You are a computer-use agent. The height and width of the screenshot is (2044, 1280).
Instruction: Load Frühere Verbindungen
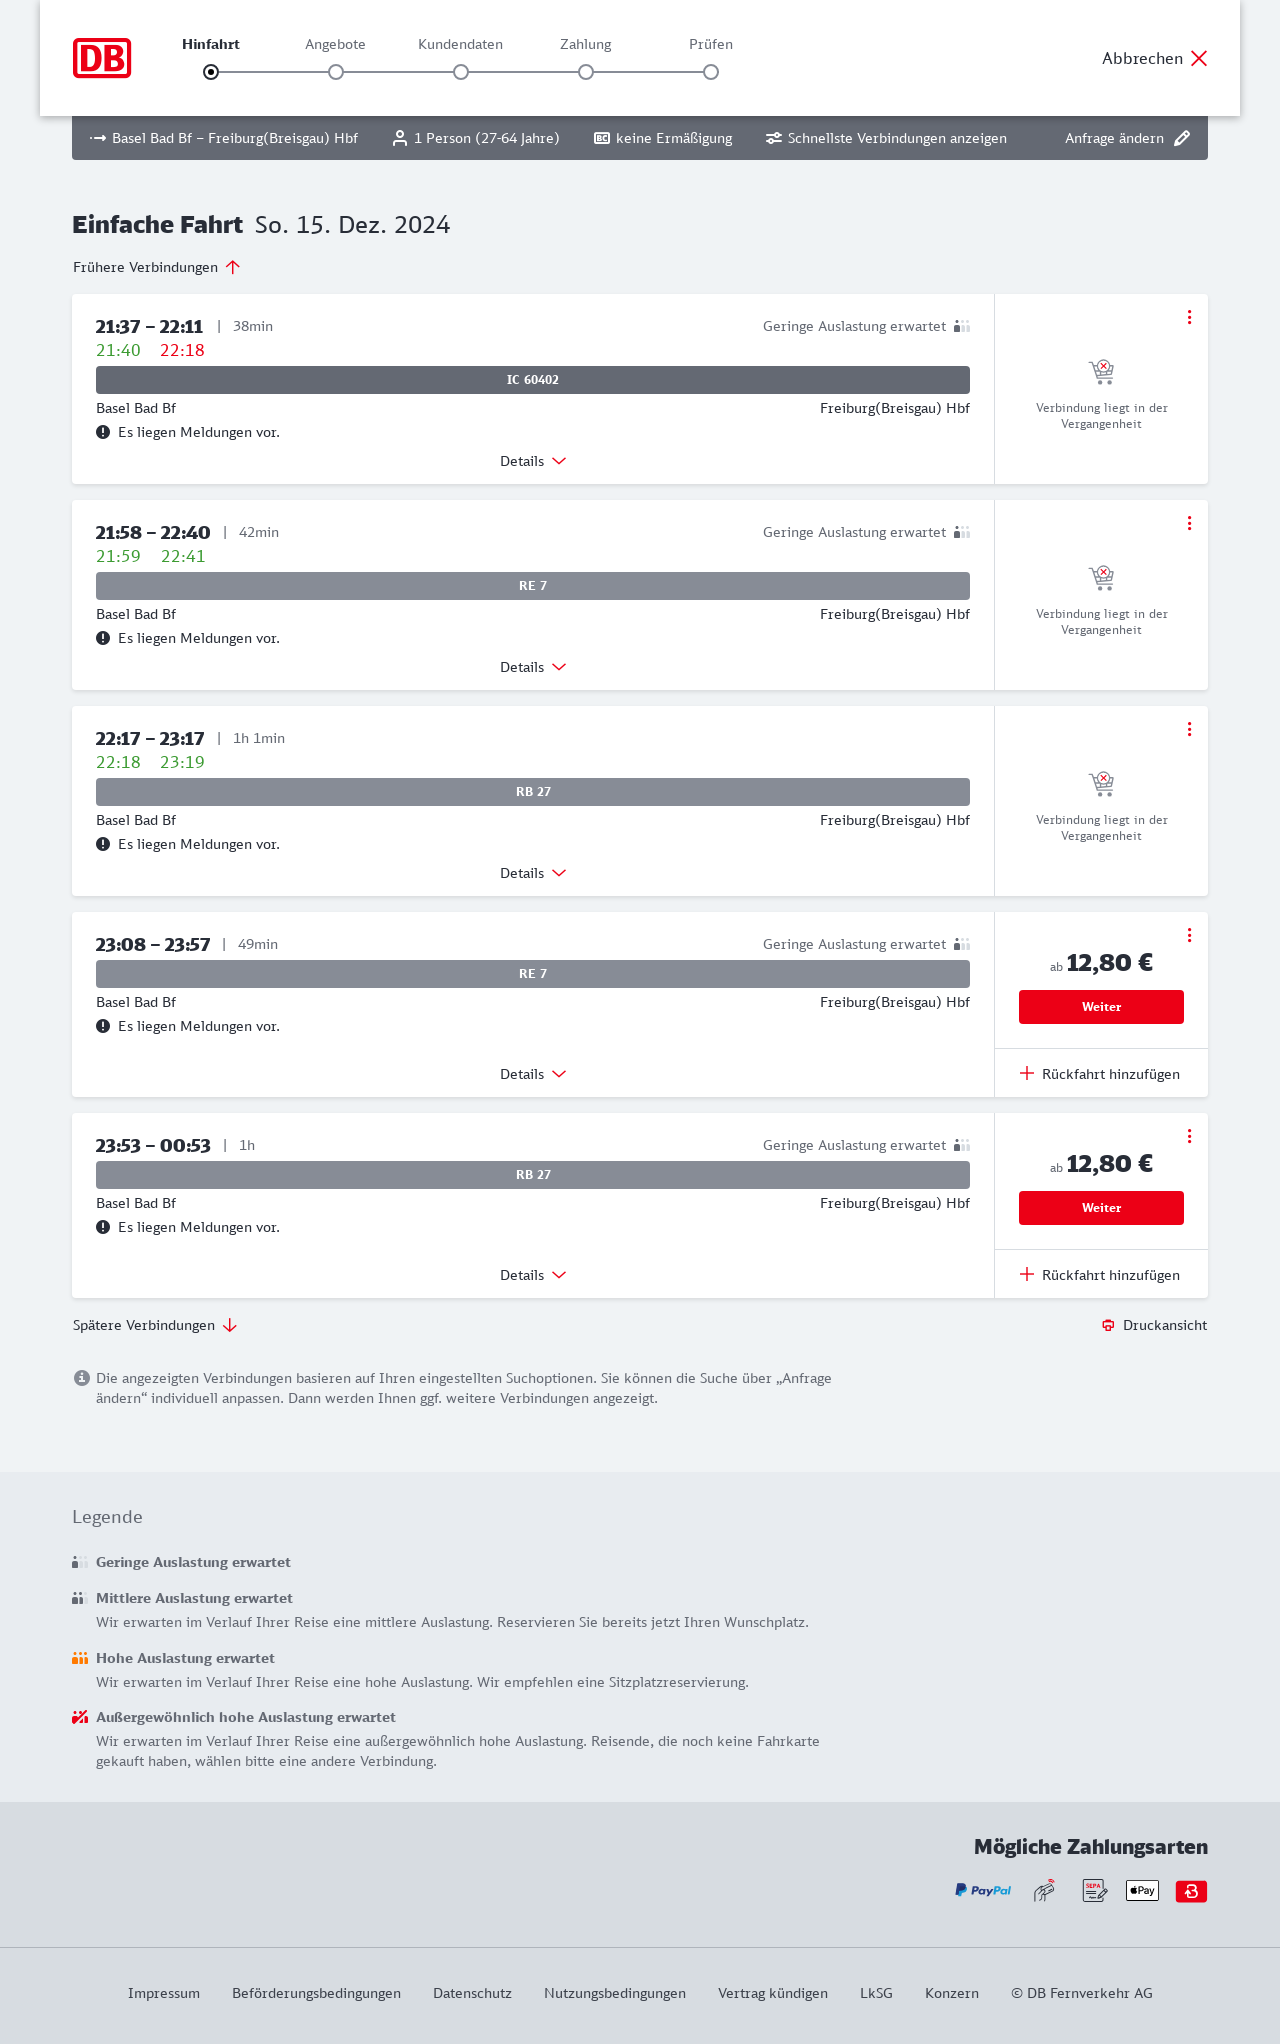pos(157,267)
